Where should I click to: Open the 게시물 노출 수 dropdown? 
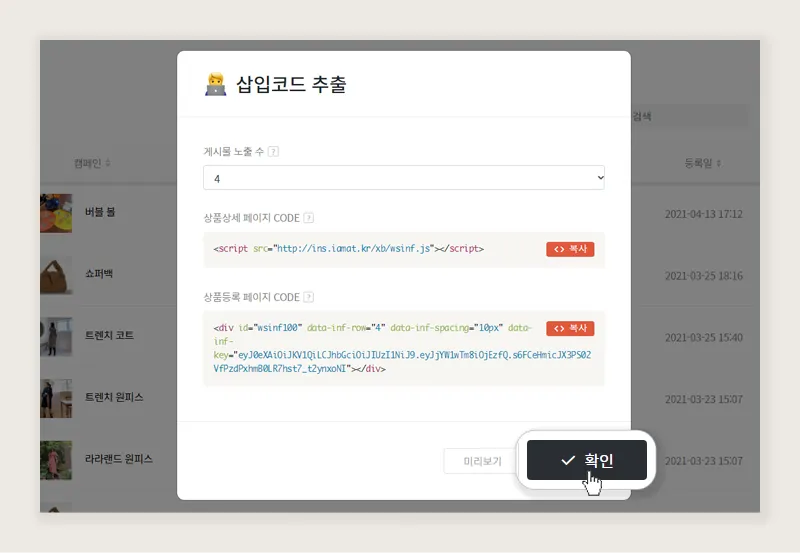click(404, 178)
